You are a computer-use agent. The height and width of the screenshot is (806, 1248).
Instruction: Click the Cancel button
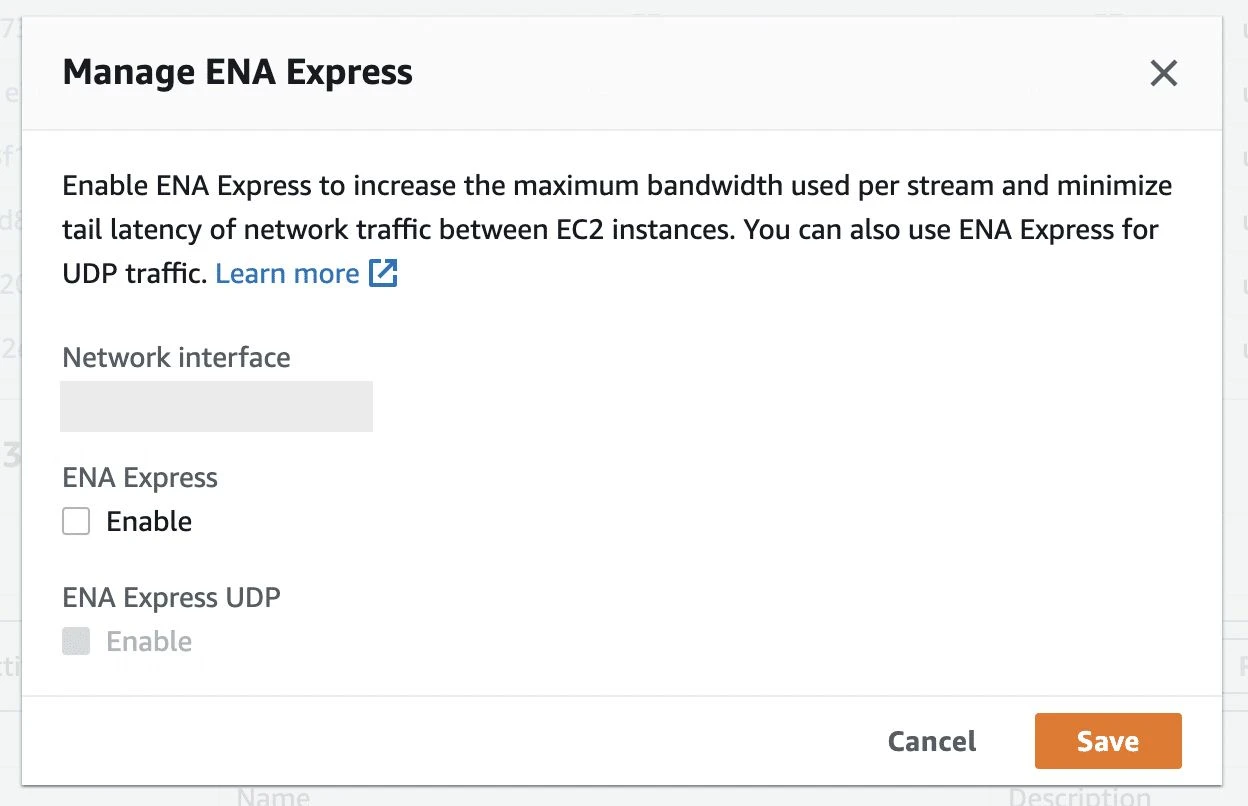click(931, 741)
